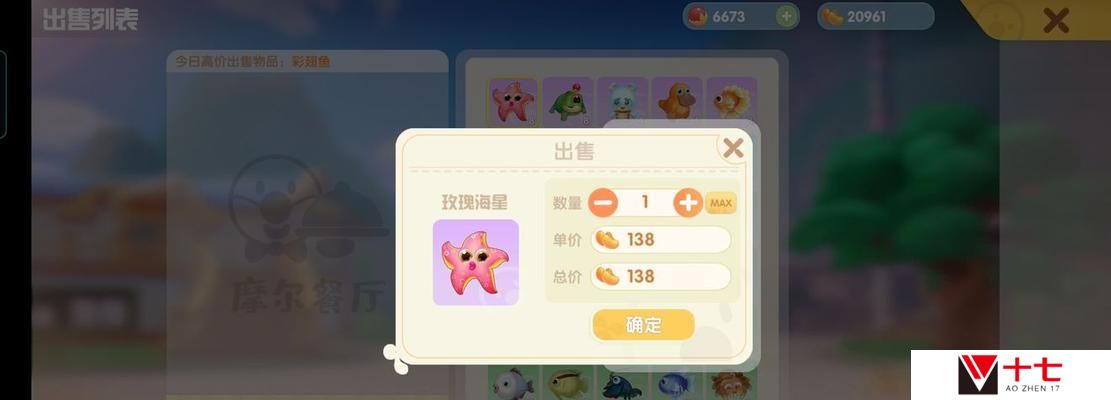Select the white pufferfish in the bottom row
The width and height of the screenshot is (1111, 400).
[x=514, y=384]
